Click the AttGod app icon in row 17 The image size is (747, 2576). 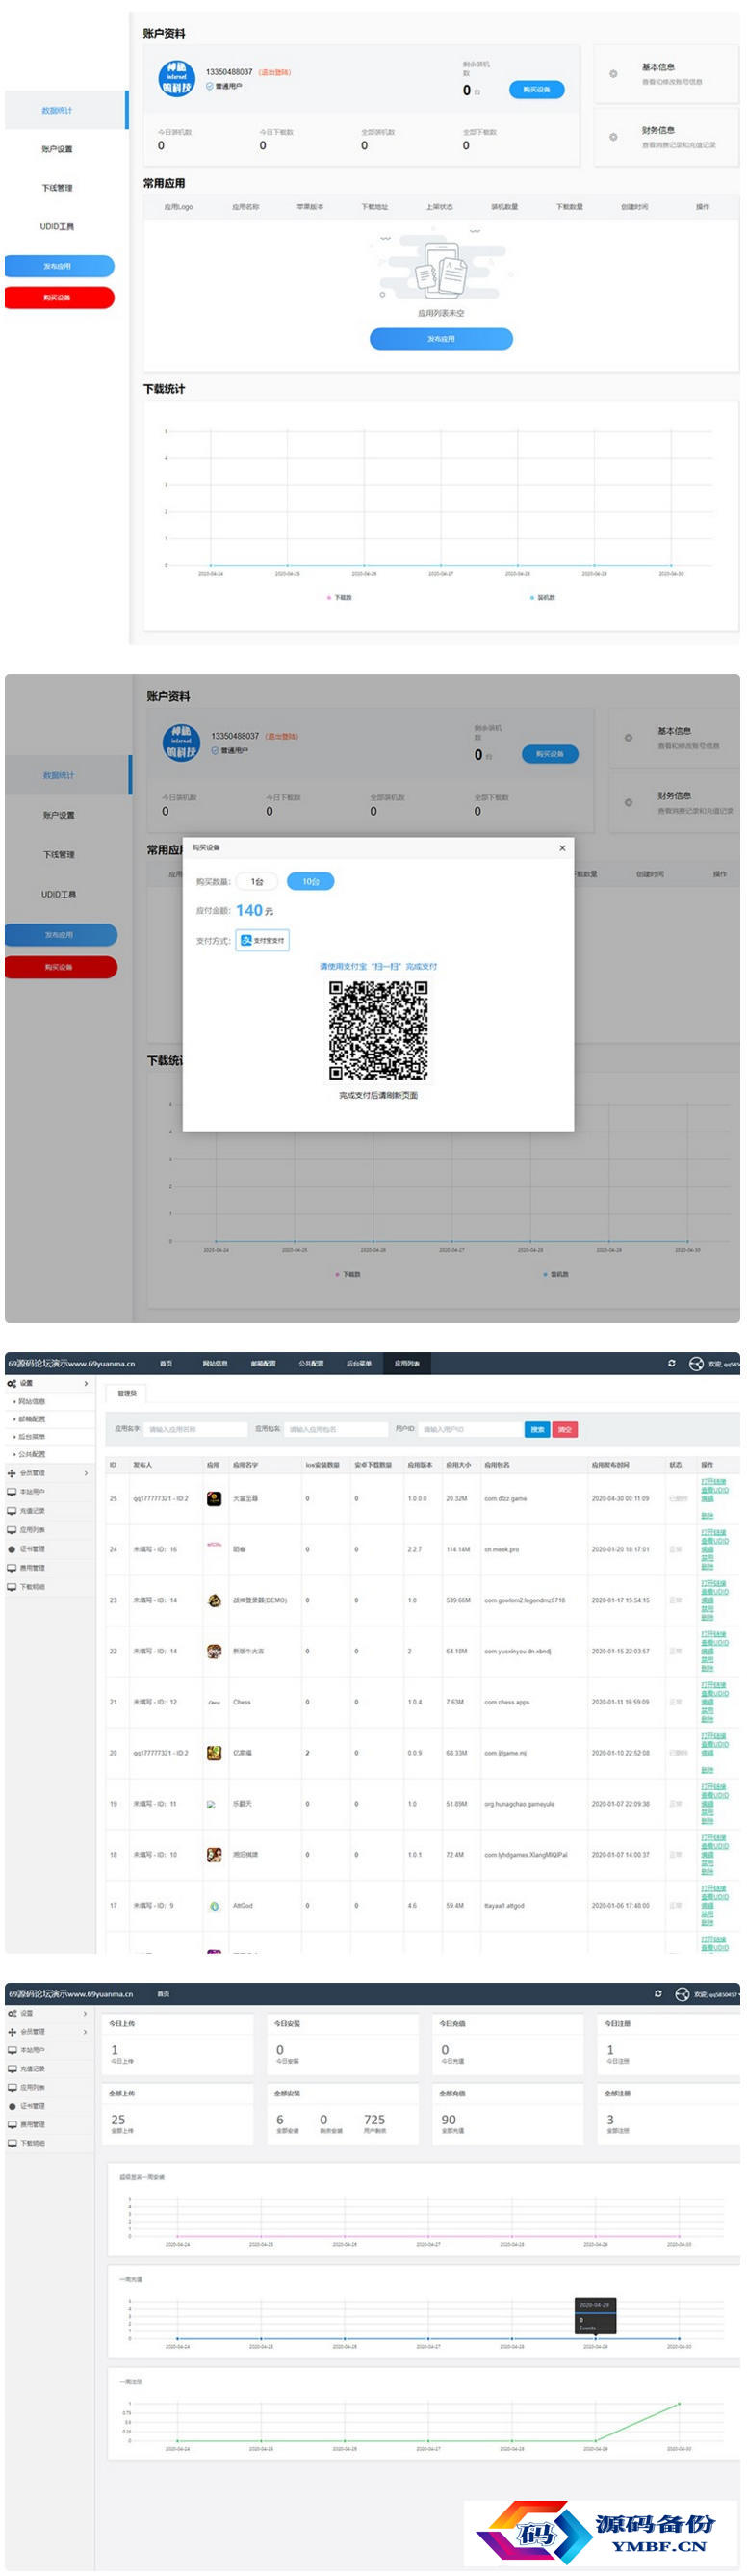tap(214, 1906)
